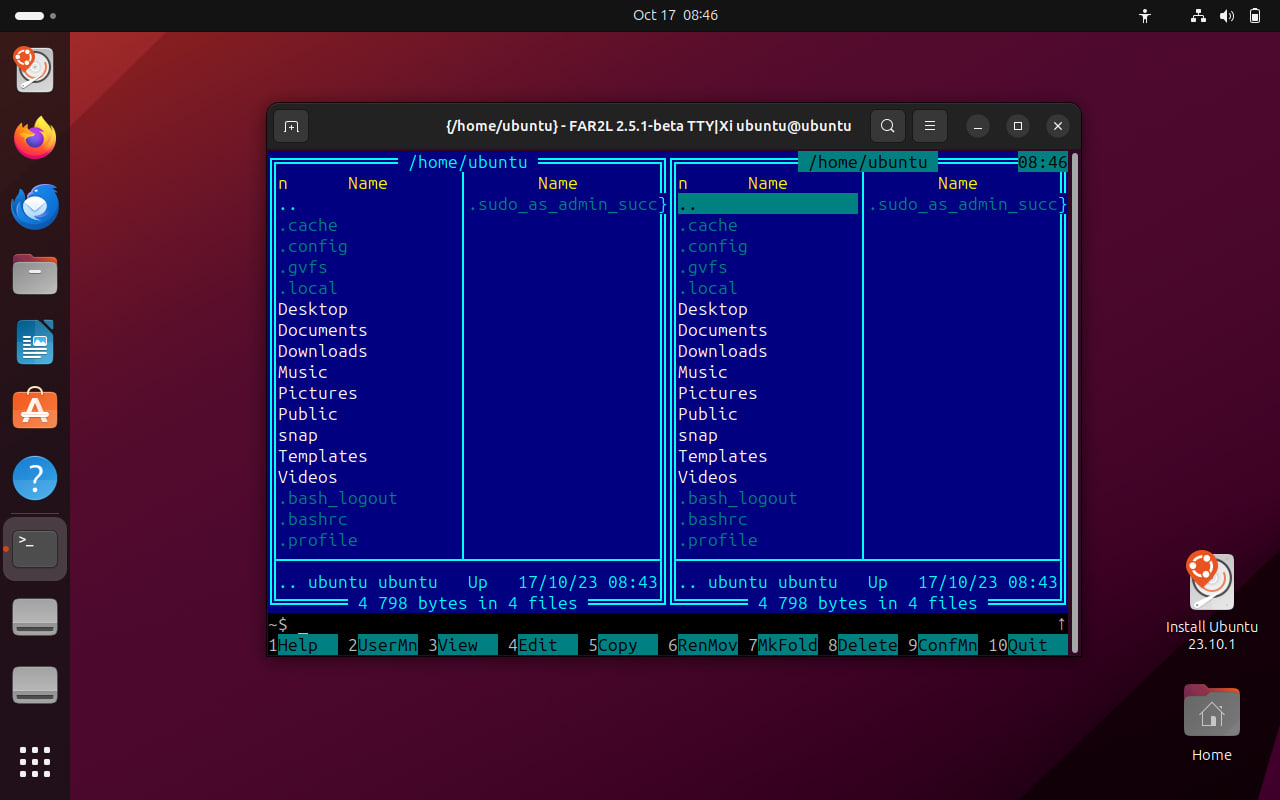Screen dimensions: 1280x800
Task: Click 1 Help in the function key bar
Action: coord(303,645)
